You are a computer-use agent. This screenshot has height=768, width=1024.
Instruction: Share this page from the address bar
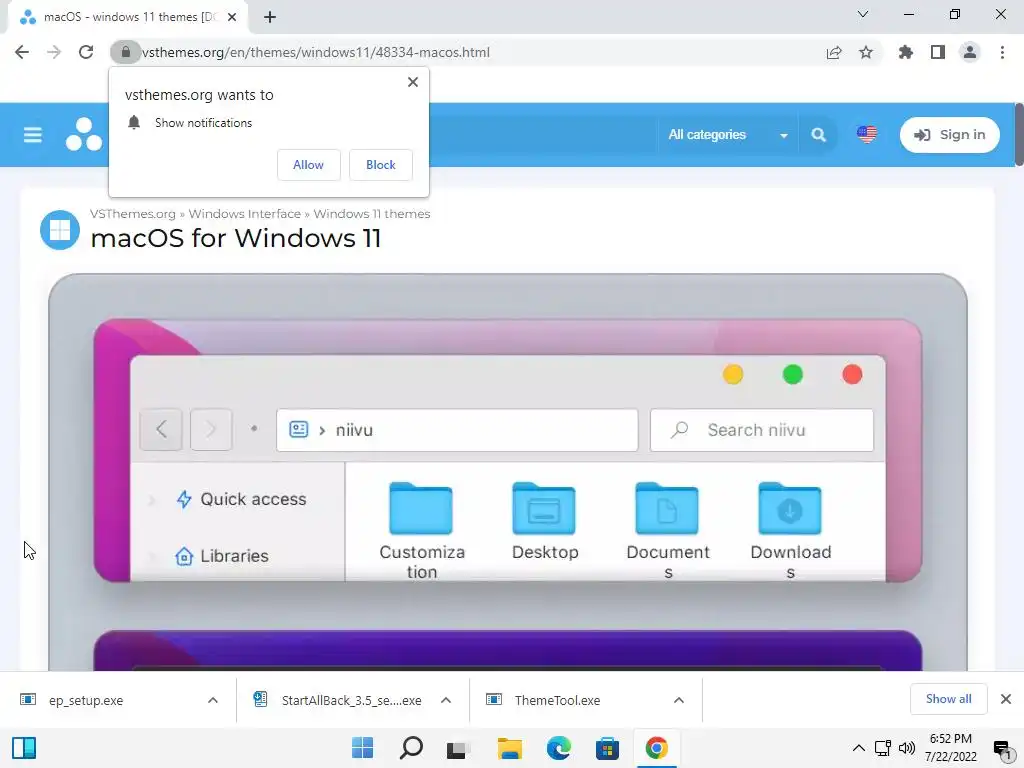[x=834, y=52]
